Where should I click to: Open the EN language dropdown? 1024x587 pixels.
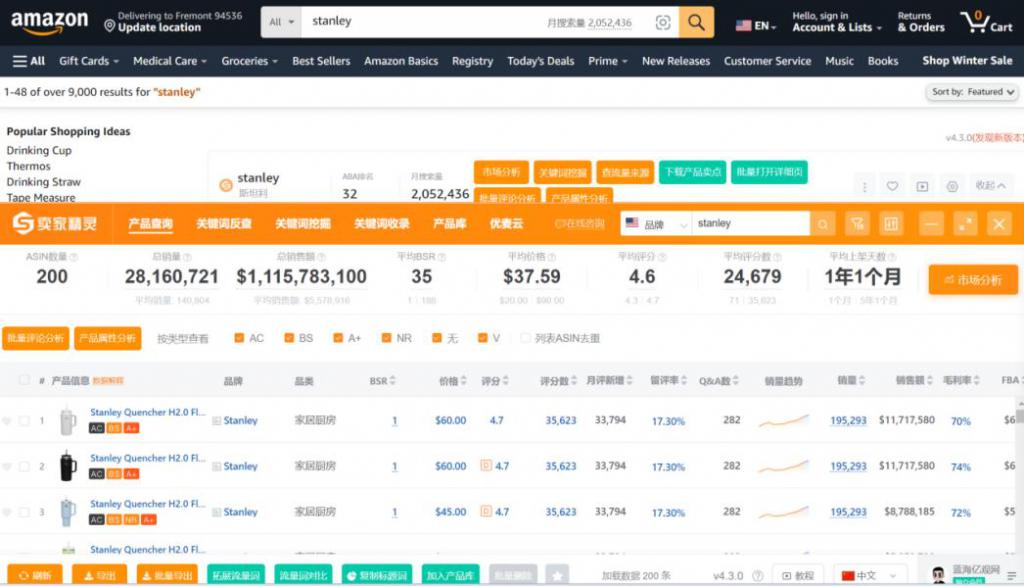(756, 25)
